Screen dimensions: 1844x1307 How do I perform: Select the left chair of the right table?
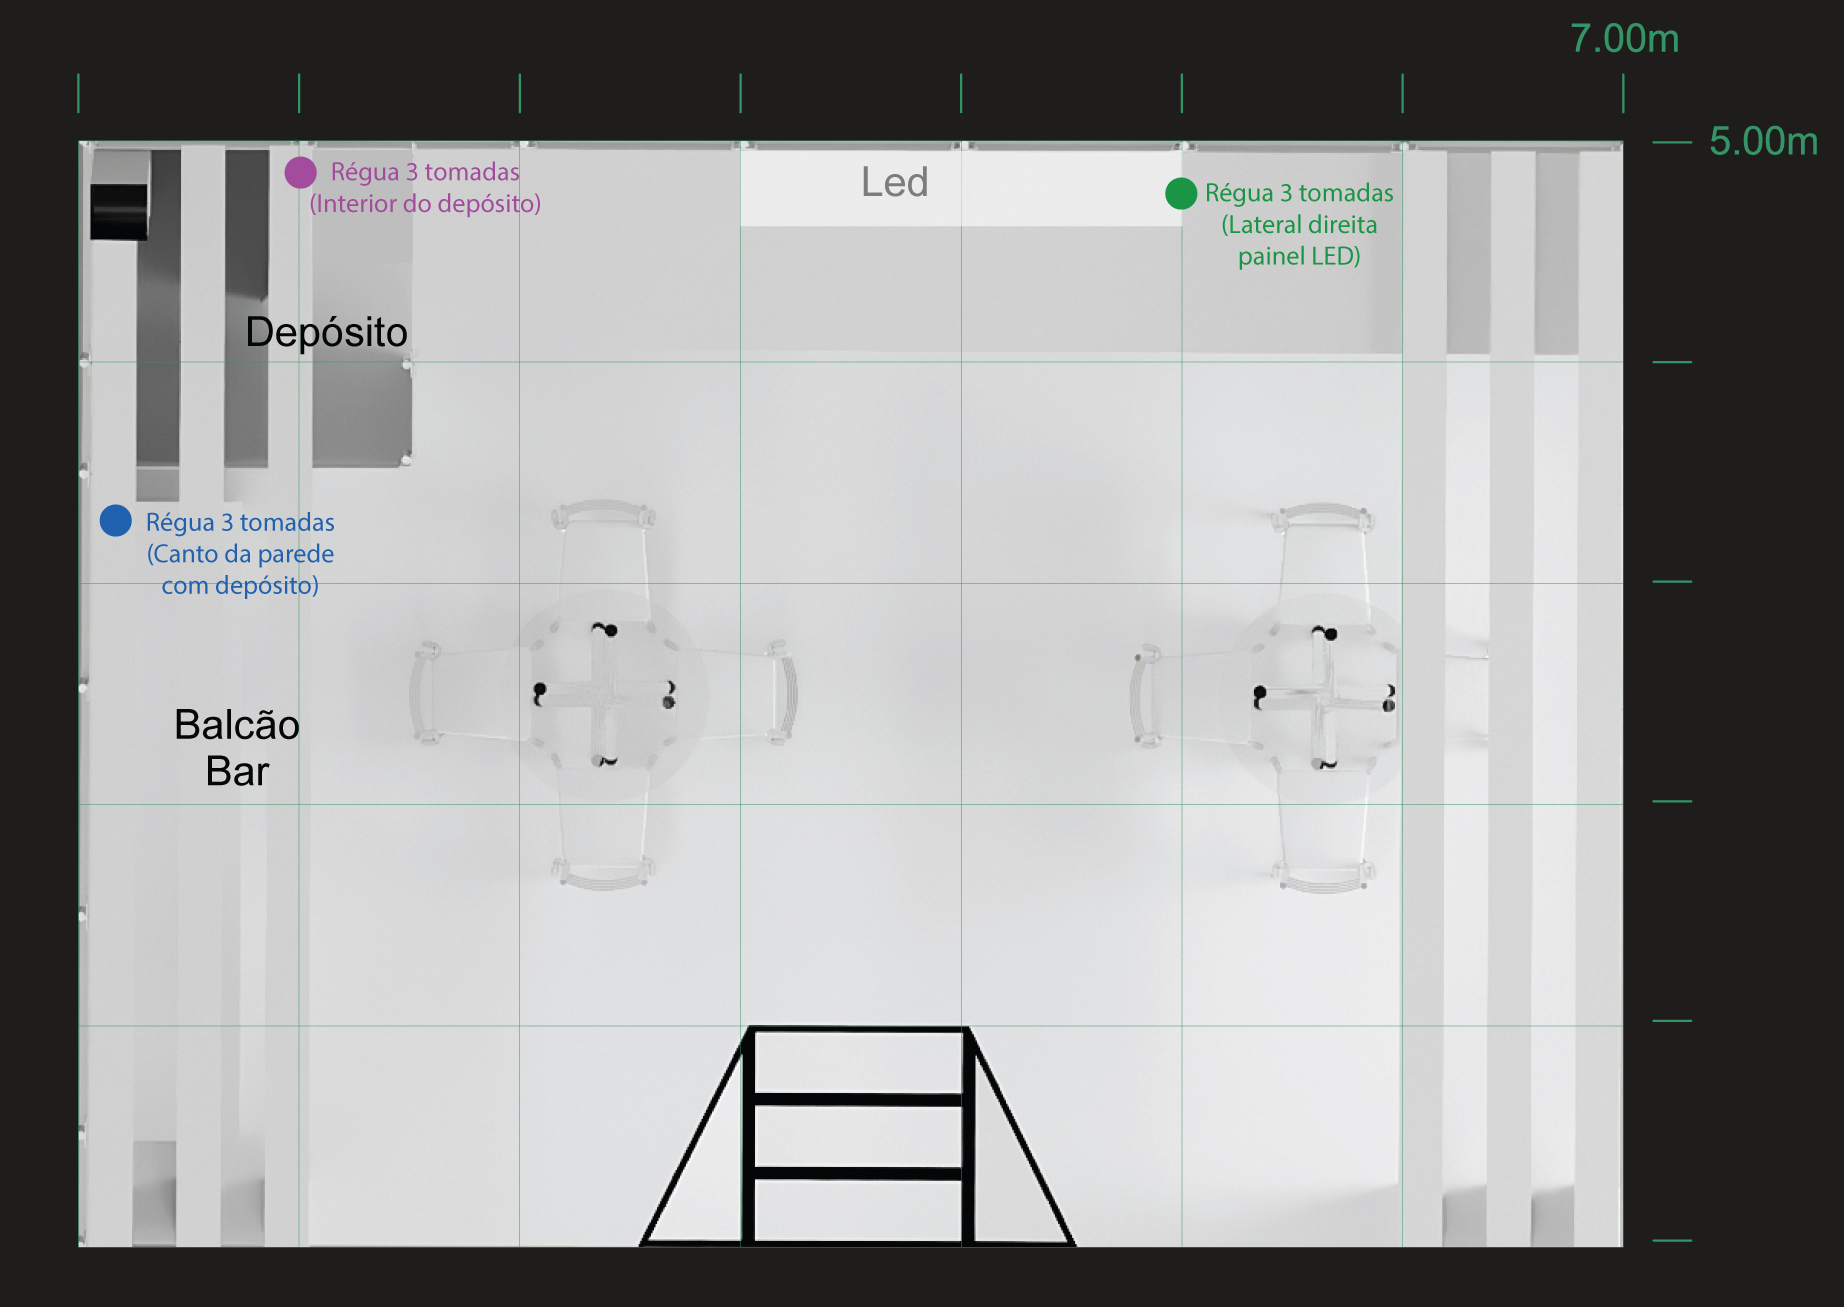tap(1185, 697)
